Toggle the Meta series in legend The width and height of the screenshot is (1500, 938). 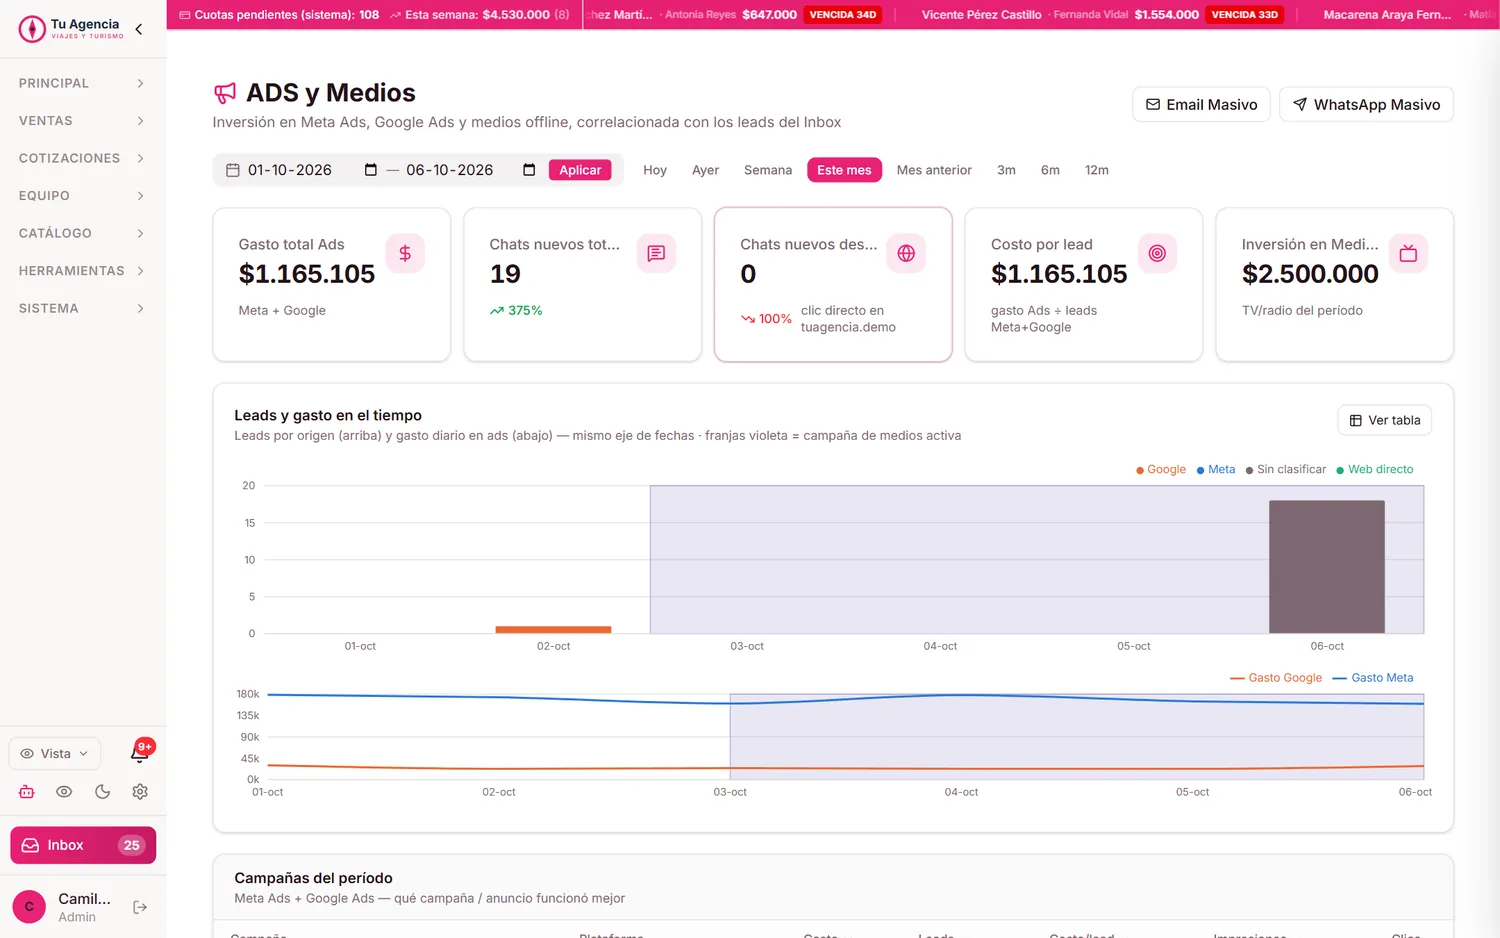coord(1216,469)
